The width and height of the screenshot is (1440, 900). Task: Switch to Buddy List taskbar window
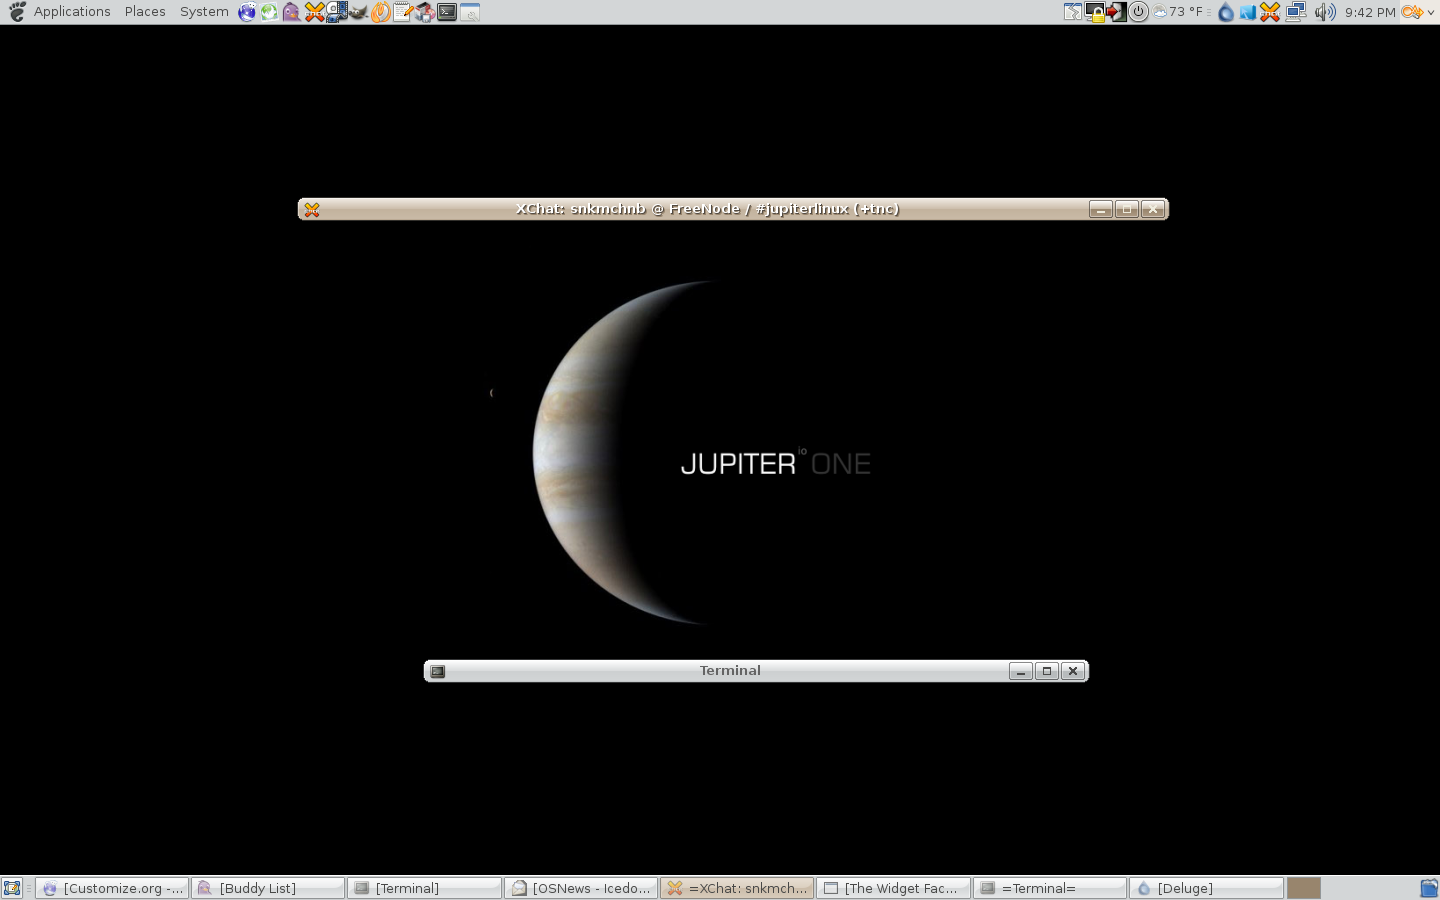pos(269,888)
